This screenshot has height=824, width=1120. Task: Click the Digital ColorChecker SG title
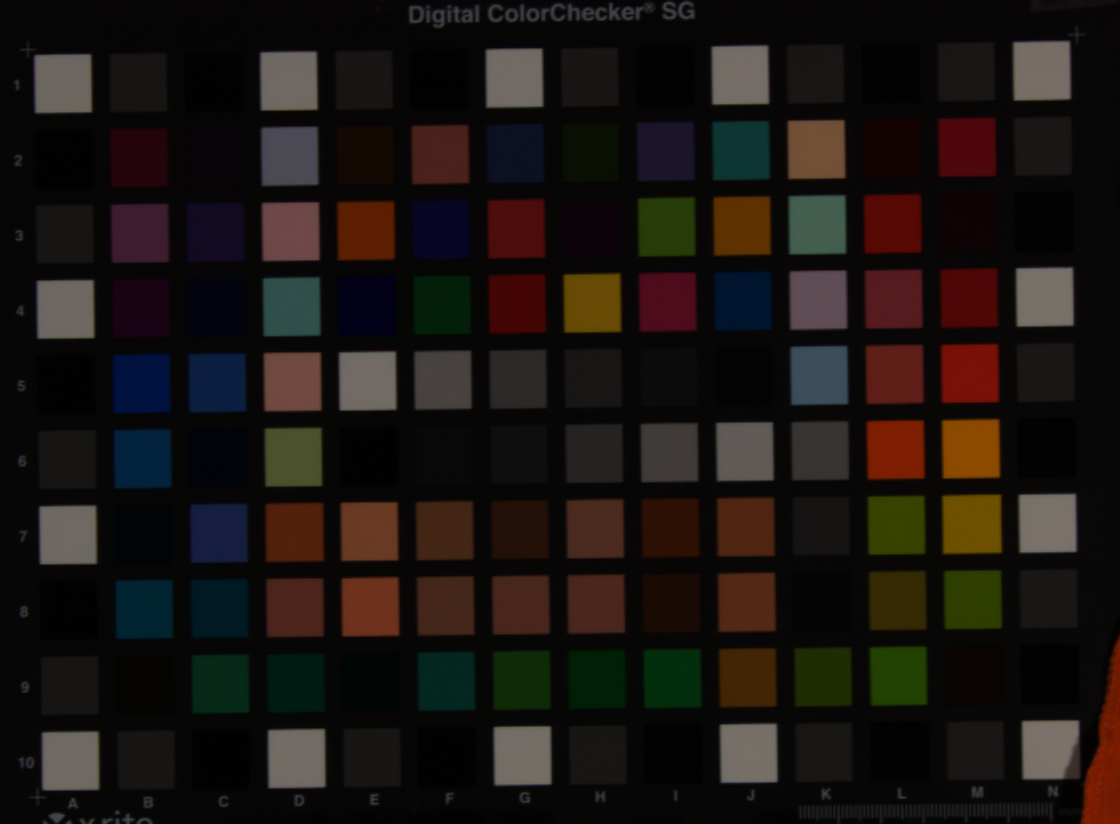click(551, 13)
